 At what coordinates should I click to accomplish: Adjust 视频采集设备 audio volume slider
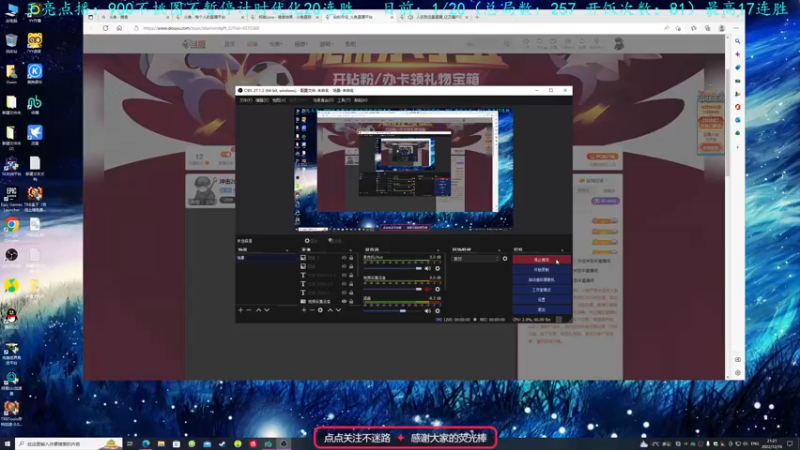pyautogui.click(x=393, y=289)
